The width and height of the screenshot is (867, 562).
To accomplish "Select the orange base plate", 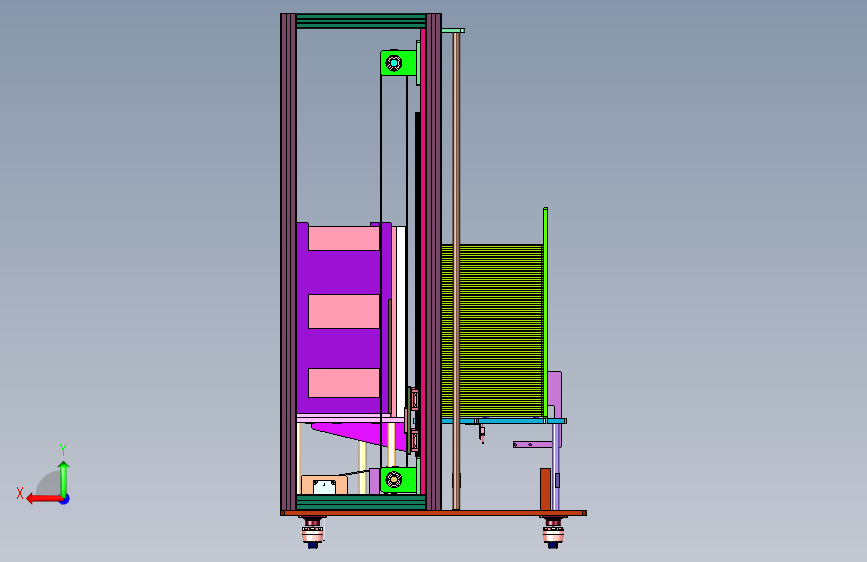I will pos(434,513).
